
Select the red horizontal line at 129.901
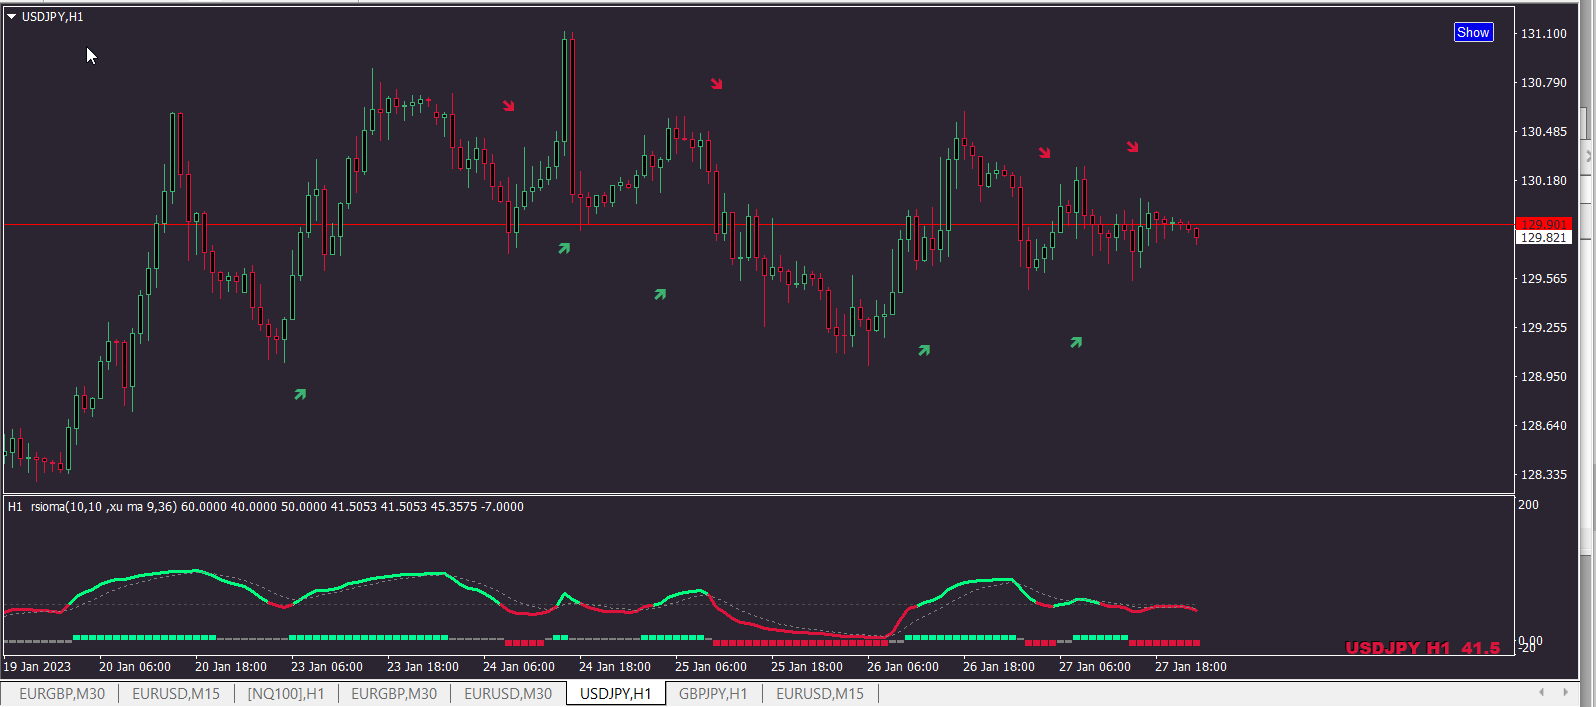pos(760,224)
